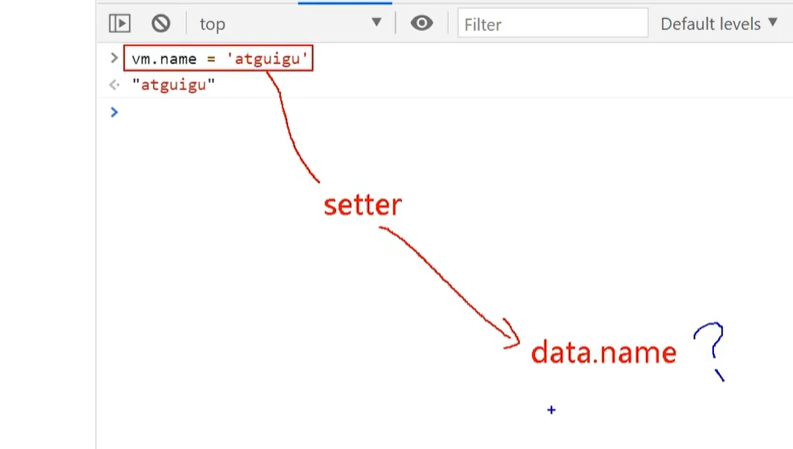
Task: Click the blue console prompt chevron
Action: [x=114, y=111]
